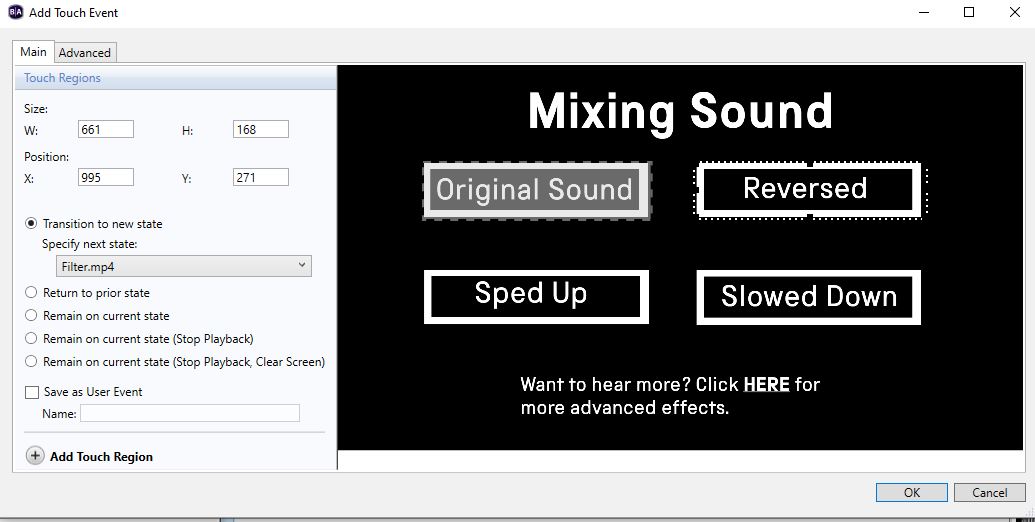
Task: Choose Remain on current state option
Action: (x=31, y=316)
